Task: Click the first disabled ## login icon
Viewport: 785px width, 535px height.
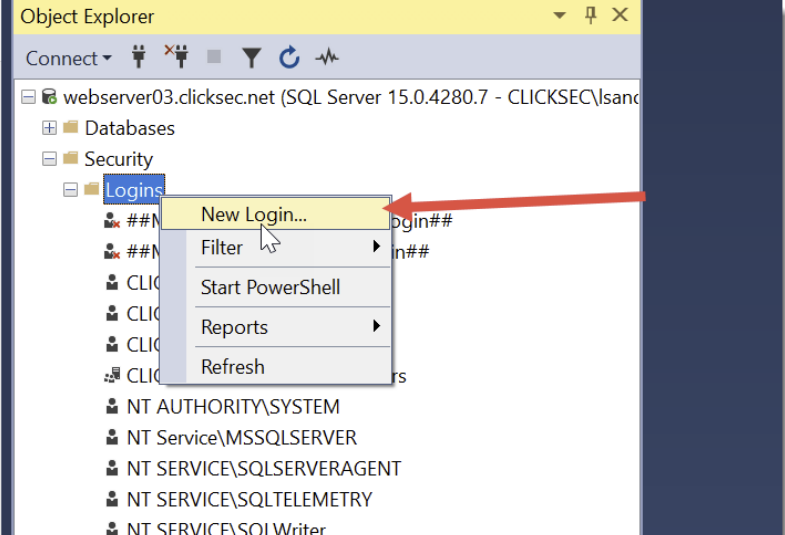Action: [112, 220]
